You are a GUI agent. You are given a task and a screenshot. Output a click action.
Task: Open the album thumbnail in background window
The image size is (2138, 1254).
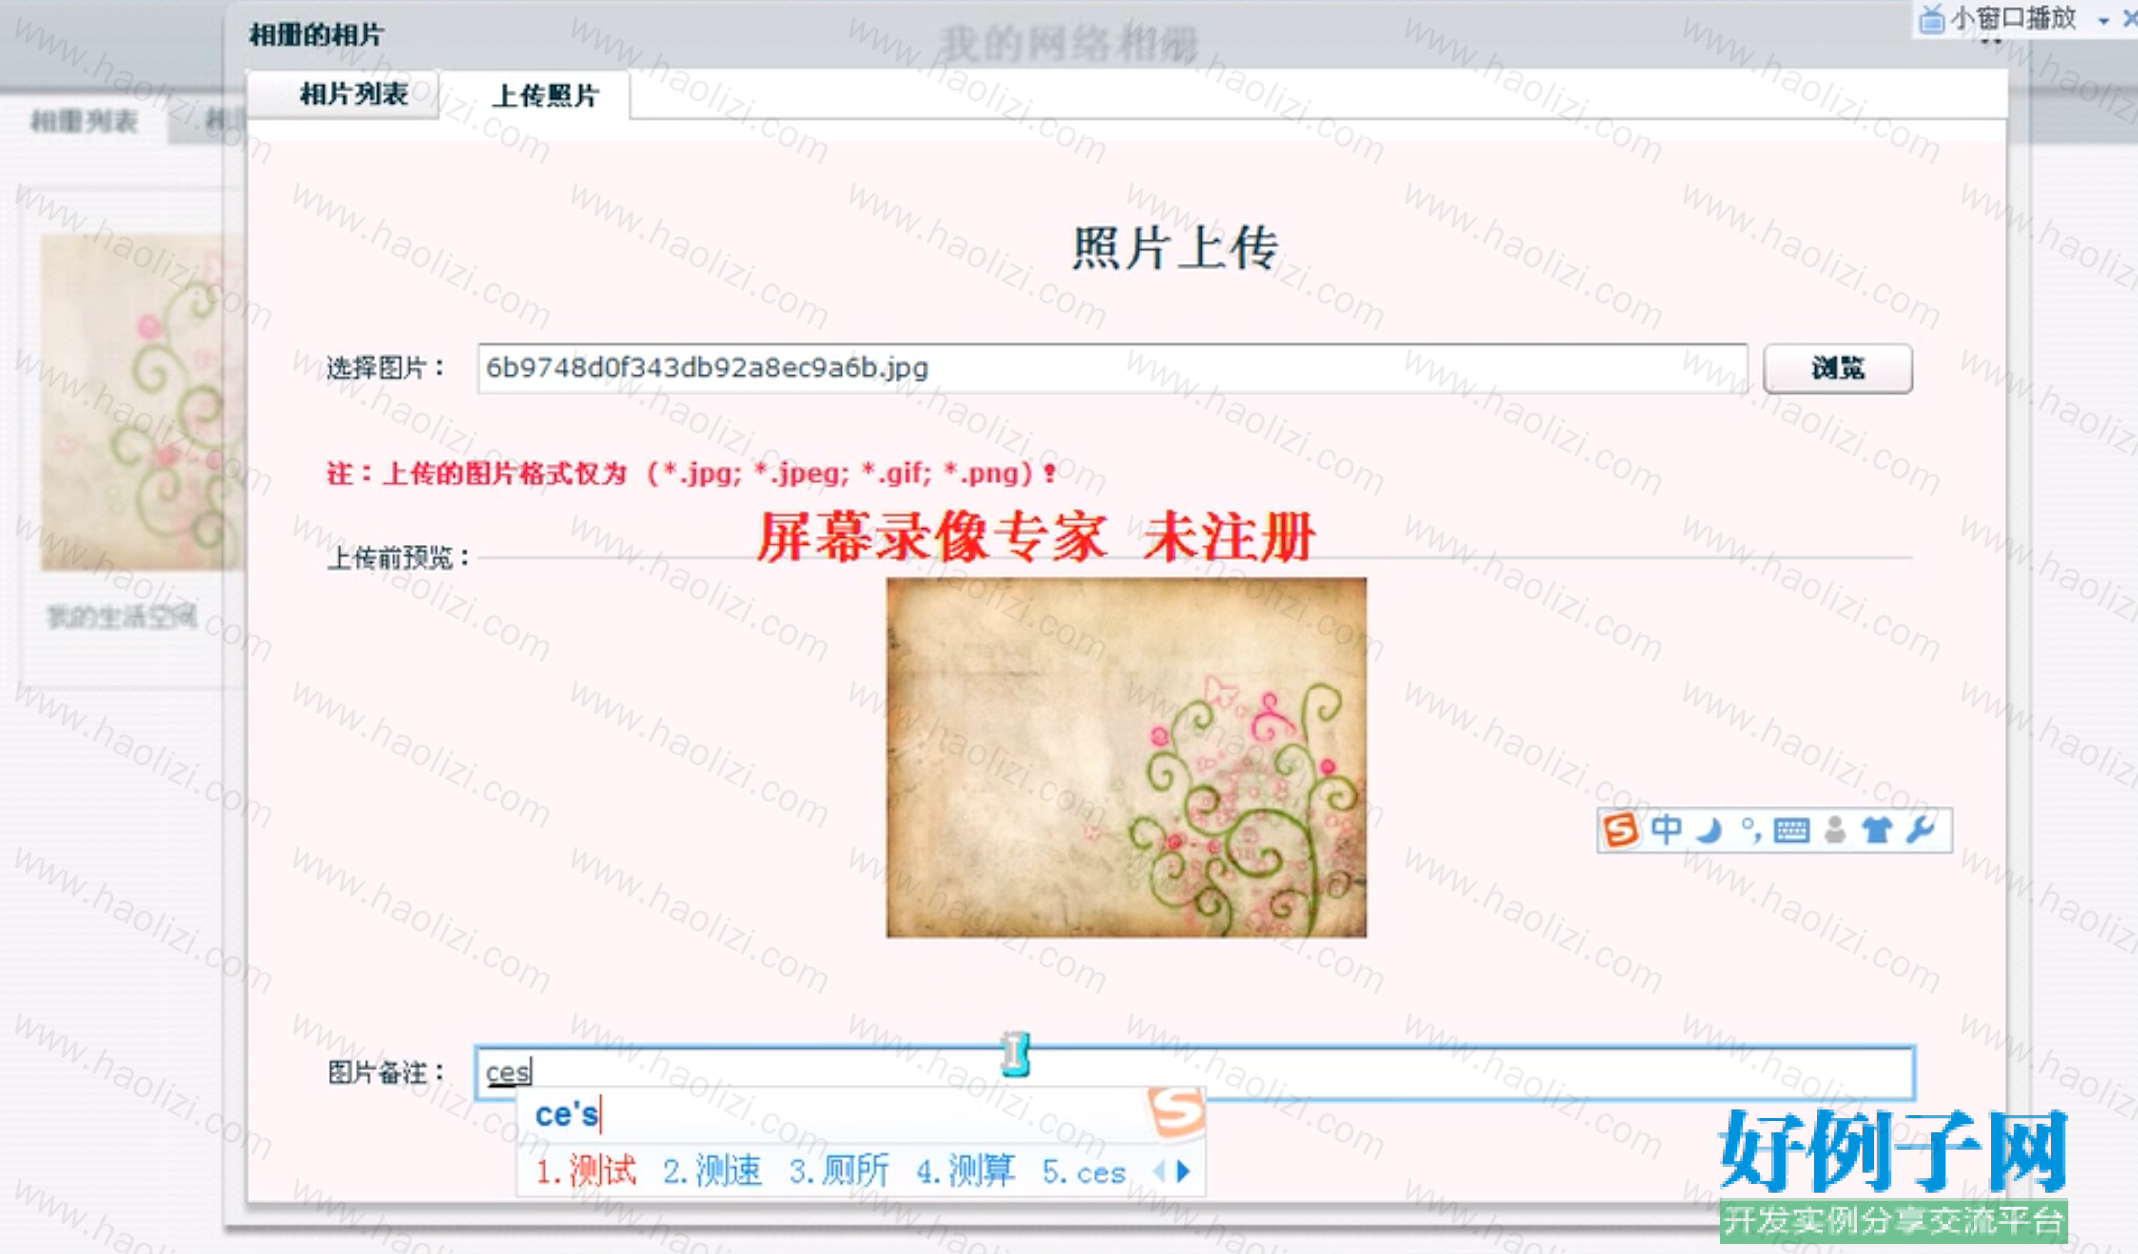[x=142, y=402]
